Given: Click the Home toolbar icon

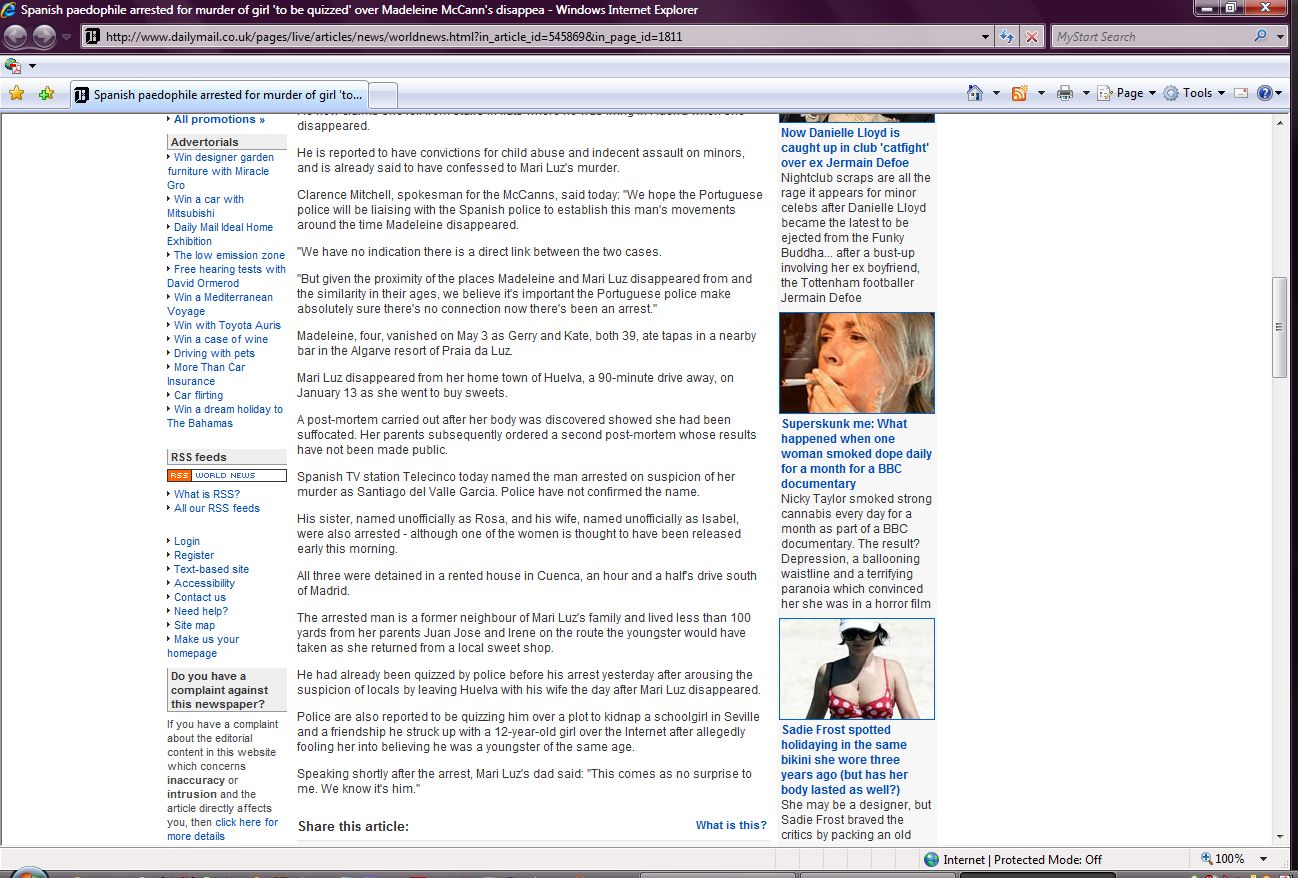Looking at the screenshot, I should pyautogui.click(x=975, y=93).
